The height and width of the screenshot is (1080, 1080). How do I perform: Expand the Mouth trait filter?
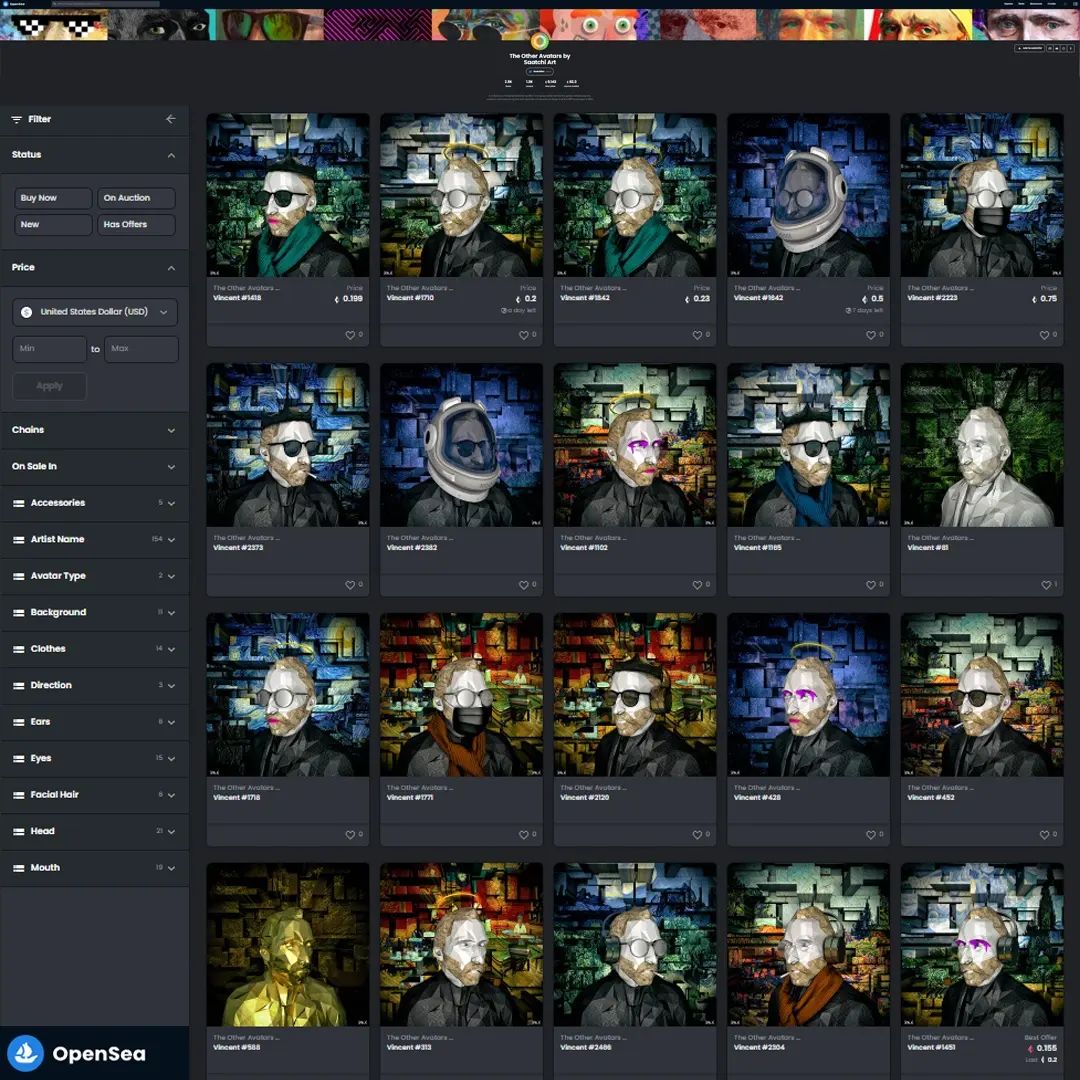[94, 869]
